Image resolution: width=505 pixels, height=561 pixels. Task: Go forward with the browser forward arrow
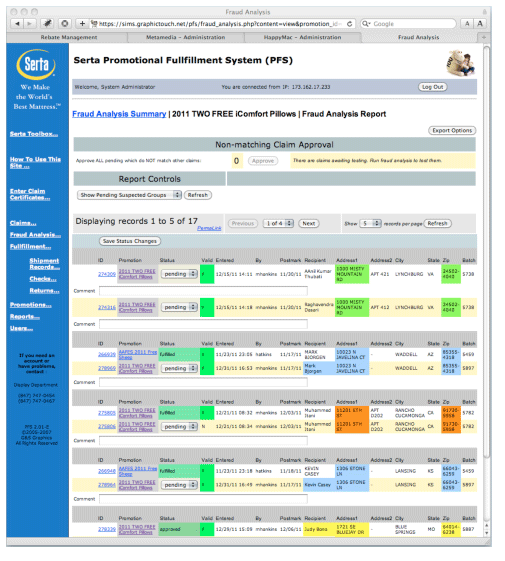point(30,24)
